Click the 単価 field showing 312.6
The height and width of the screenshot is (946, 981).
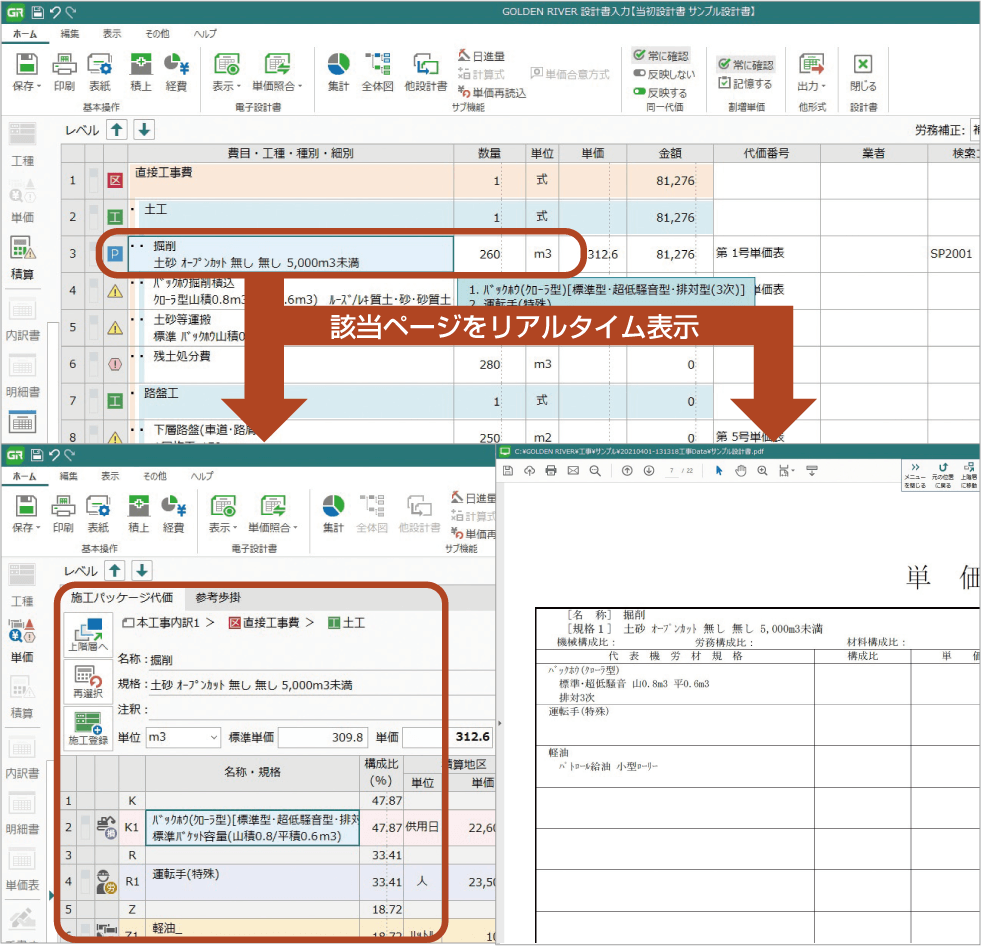[x=448, y=737]
